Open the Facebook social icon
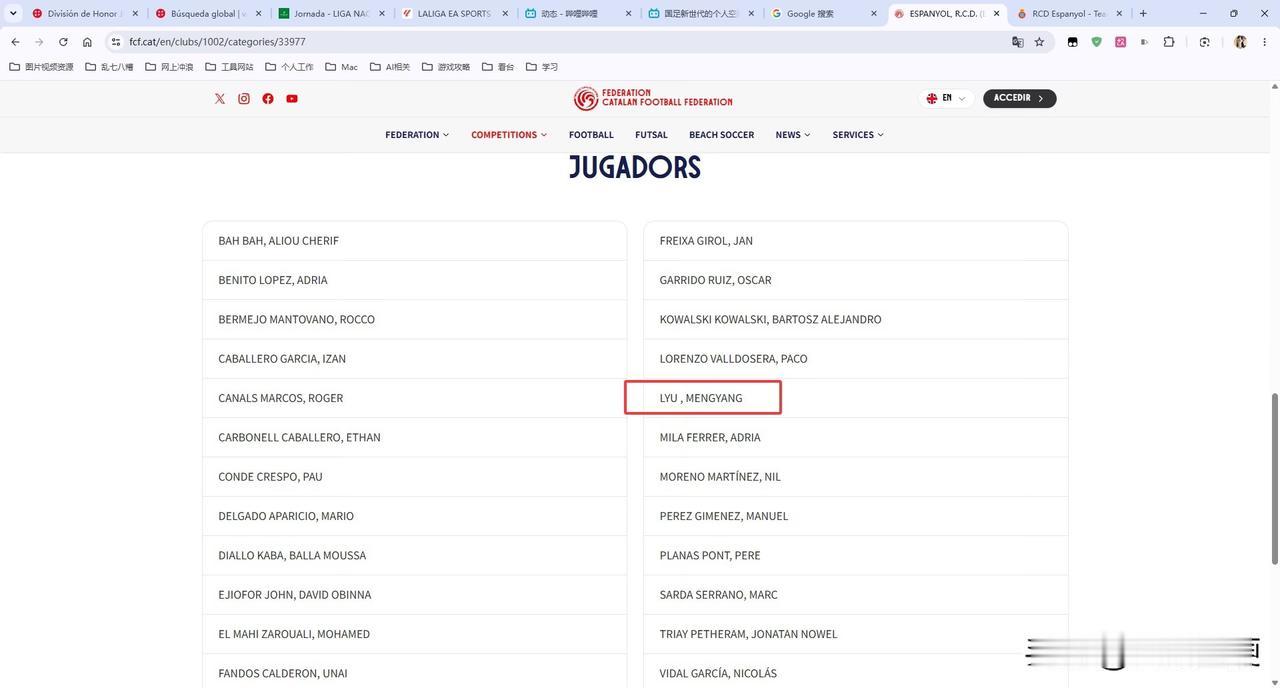This screenshot has width=1280, height=688. (268, 98)
